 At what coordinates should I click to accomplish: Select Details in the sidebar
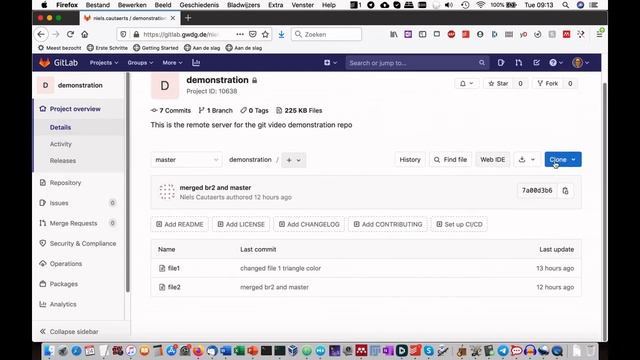point(60,127)
